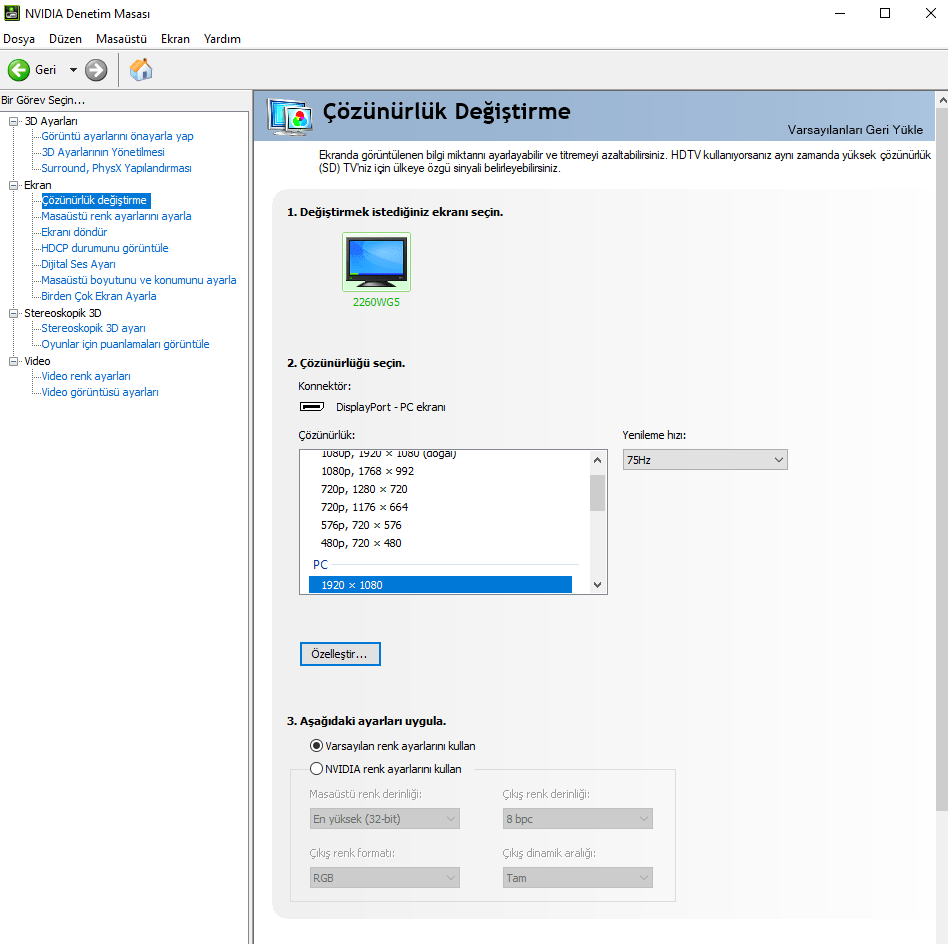Open HDCP durumunu görüntüle
The height and width of the screenshot is (944, 948).
point(105,248)
